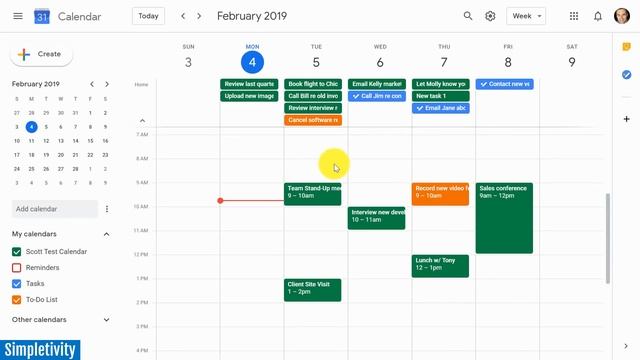Open the completed Contact new task on Friday
Viewport: 640px width, 360px height.
click(504, 84)
